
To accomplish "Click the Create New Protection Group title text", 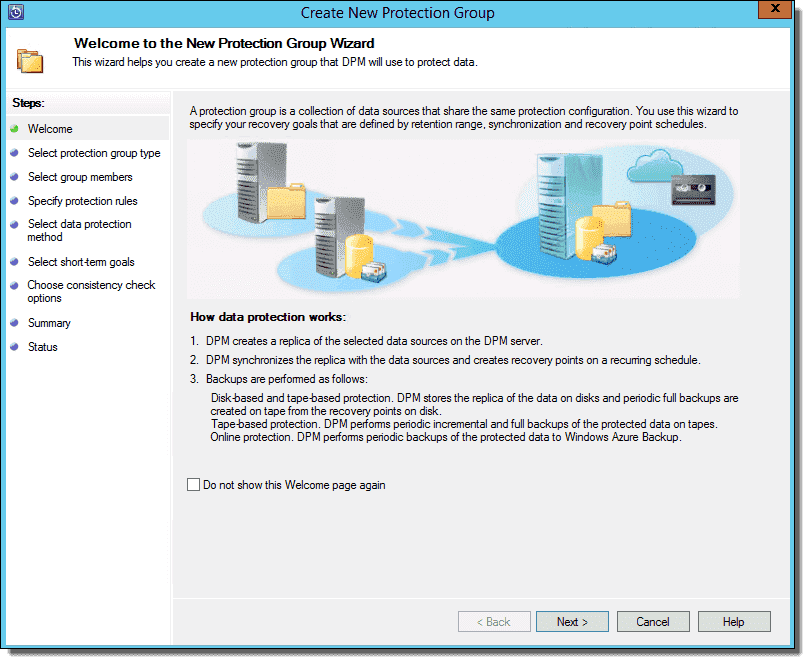I will [x=398, y=12].
